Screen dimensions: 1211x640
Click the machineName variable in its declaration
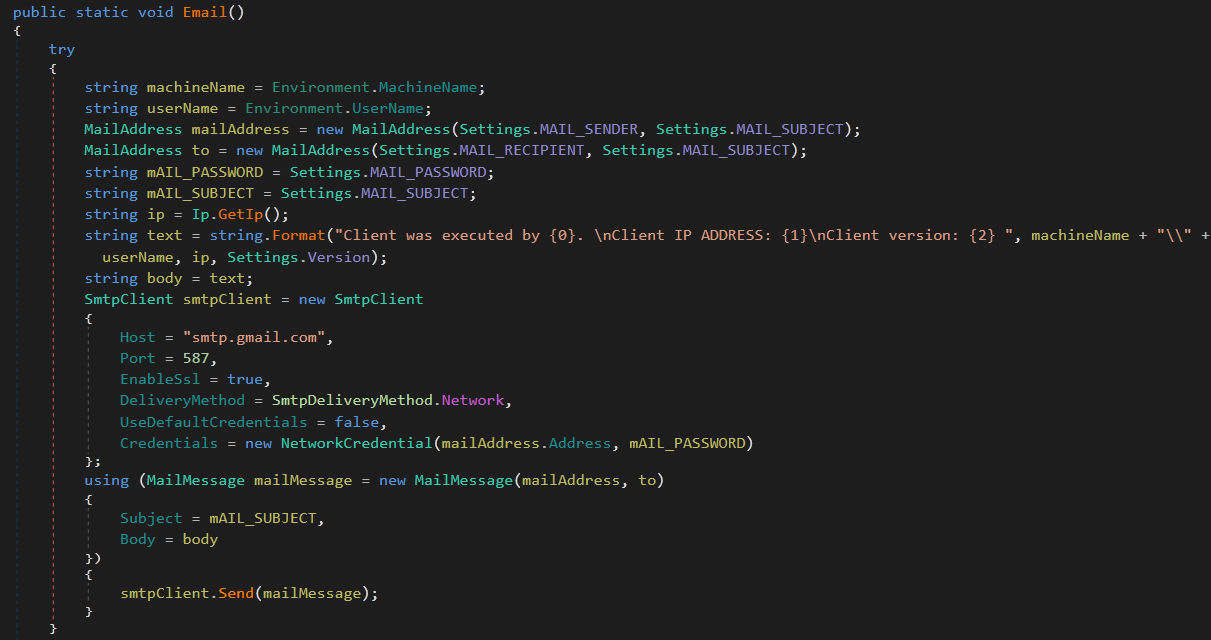coord(196,87)
